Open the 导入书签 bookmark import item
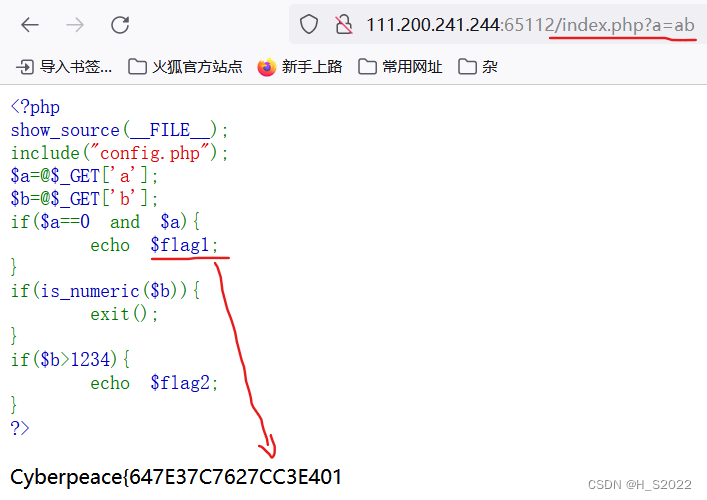The image size is (707, 500). click(x=64, y=67)
